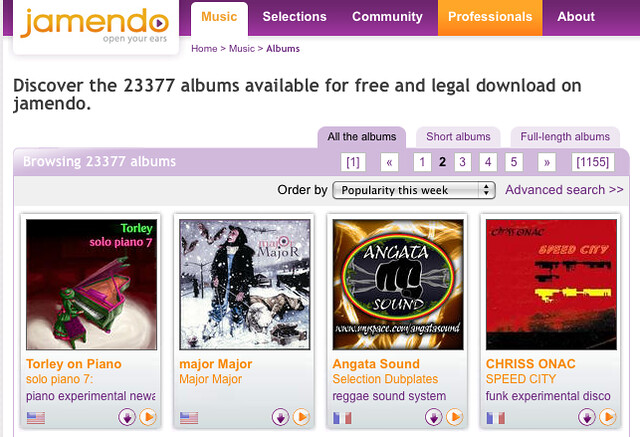Play the Torley on Piano album
640x437 pixels.
(x=148, y=417)
